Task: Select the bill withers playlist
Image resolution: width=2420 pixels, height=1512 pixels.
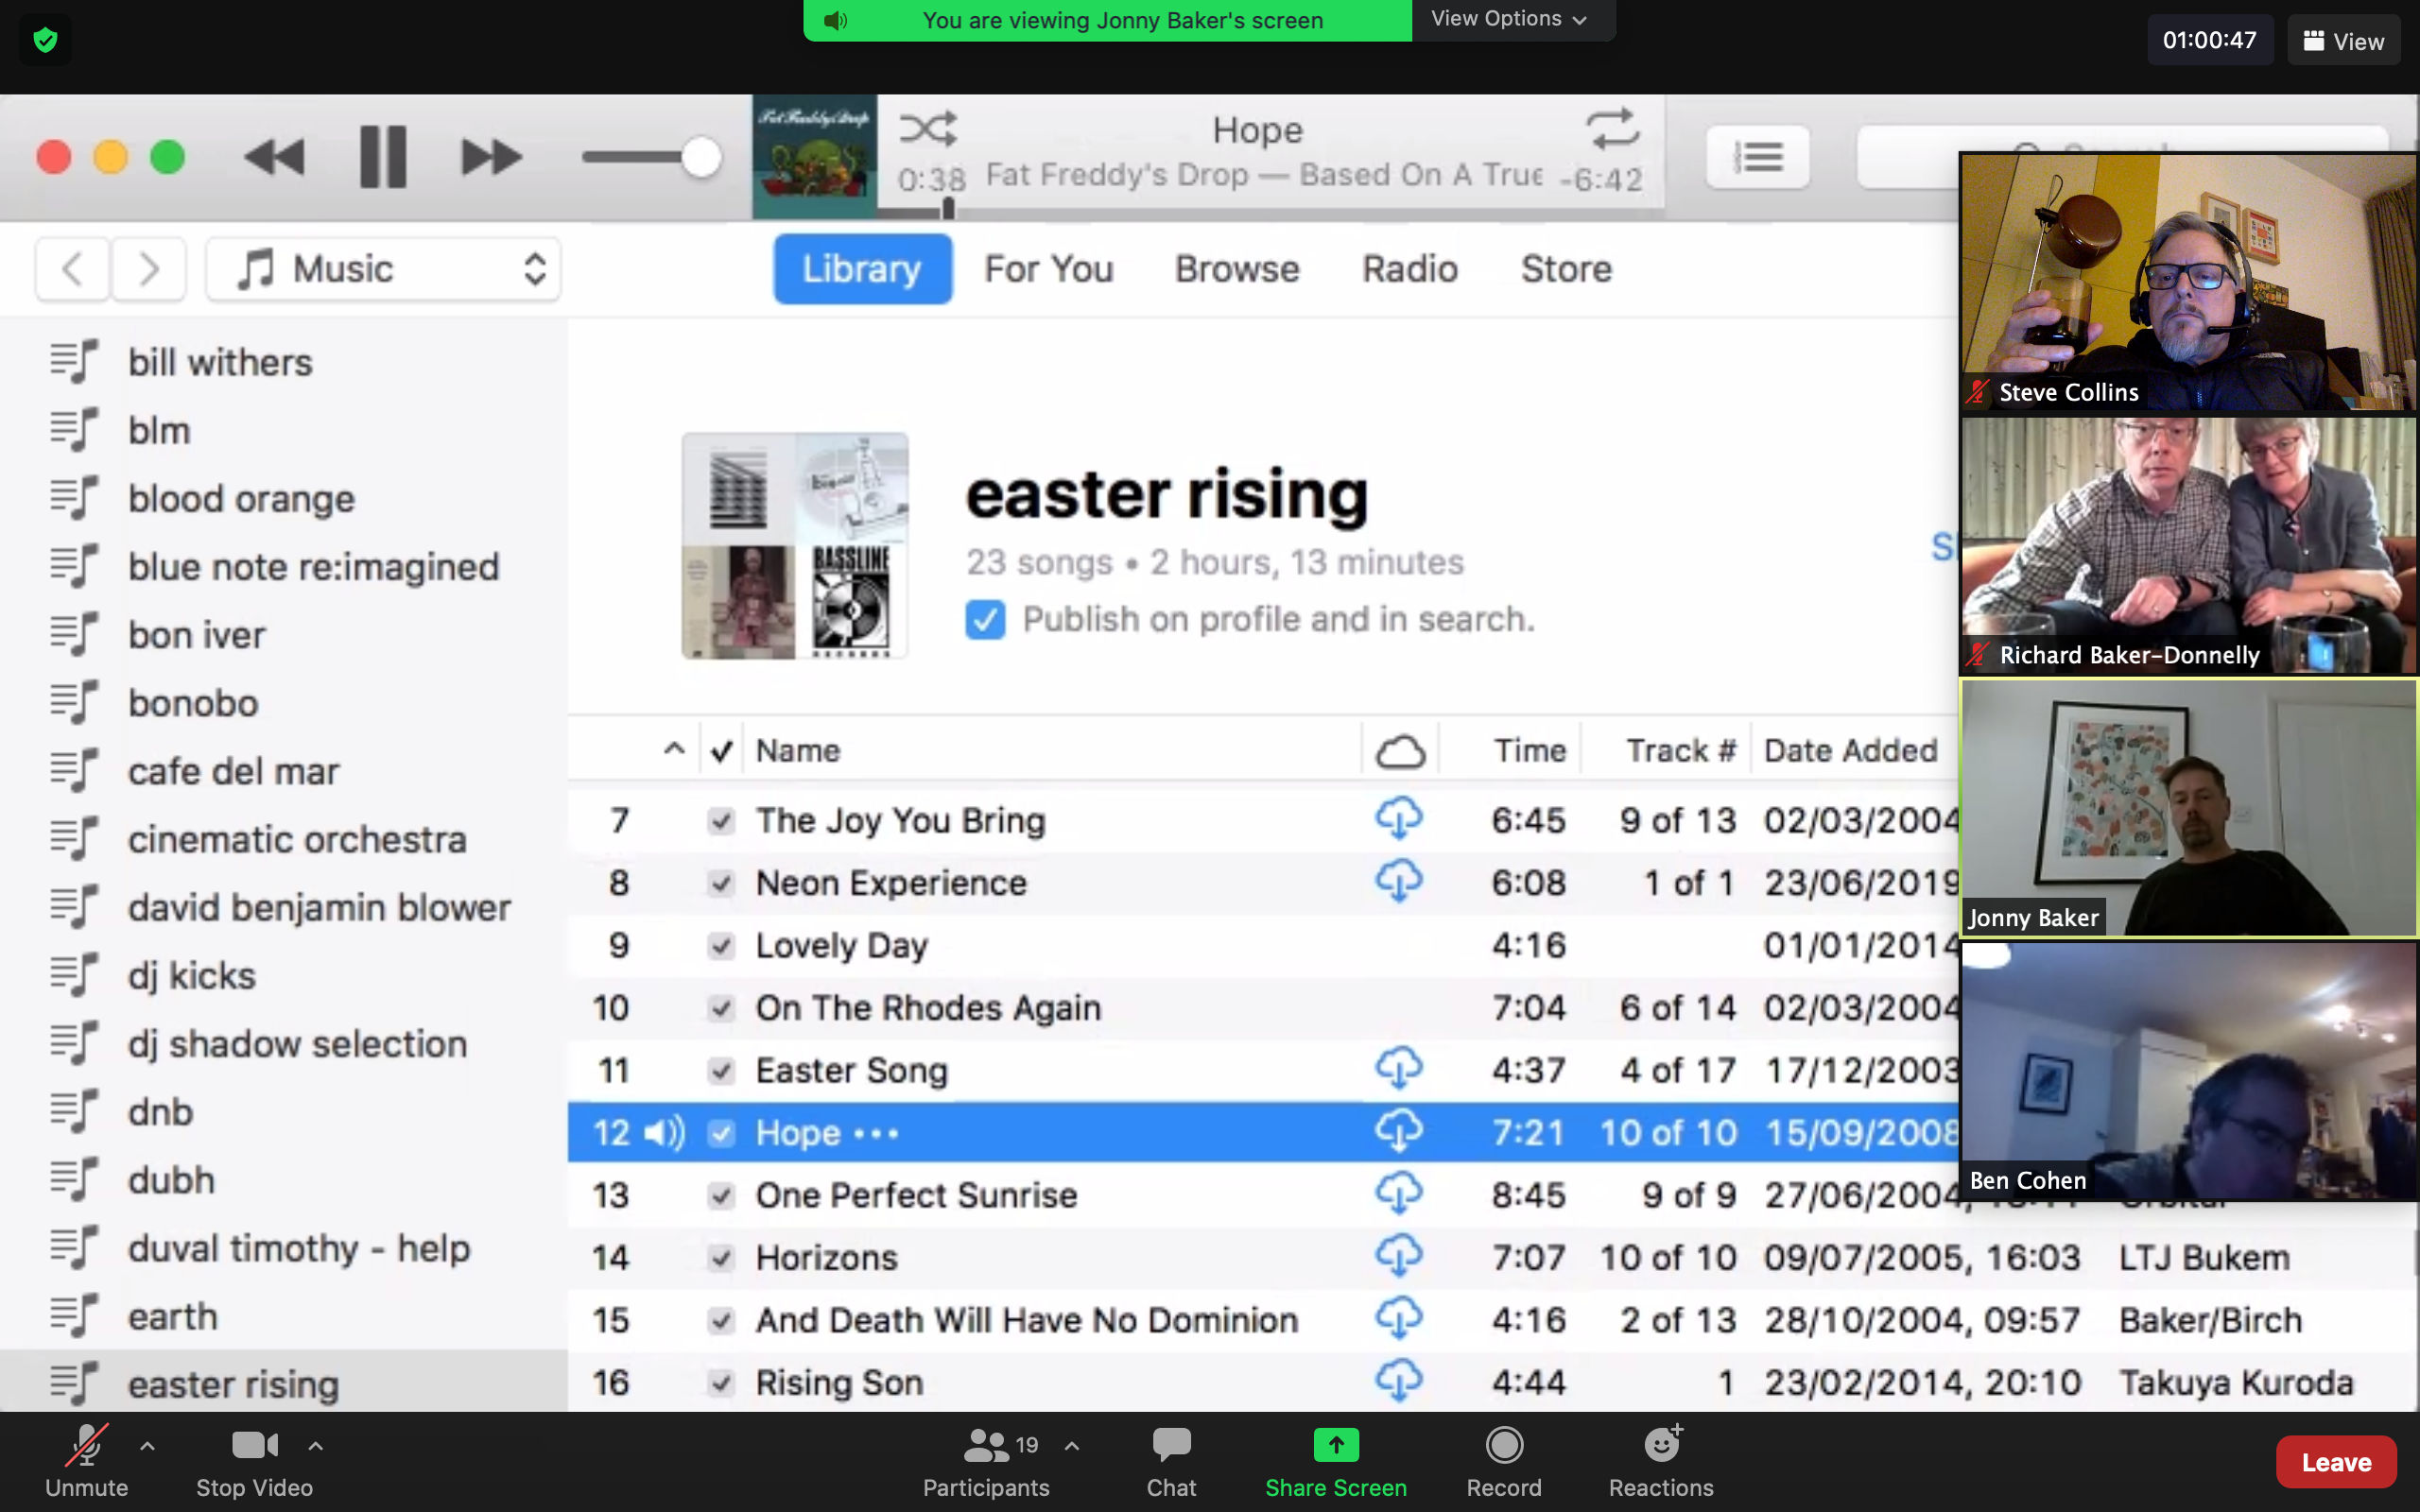Action: point(284,362)
